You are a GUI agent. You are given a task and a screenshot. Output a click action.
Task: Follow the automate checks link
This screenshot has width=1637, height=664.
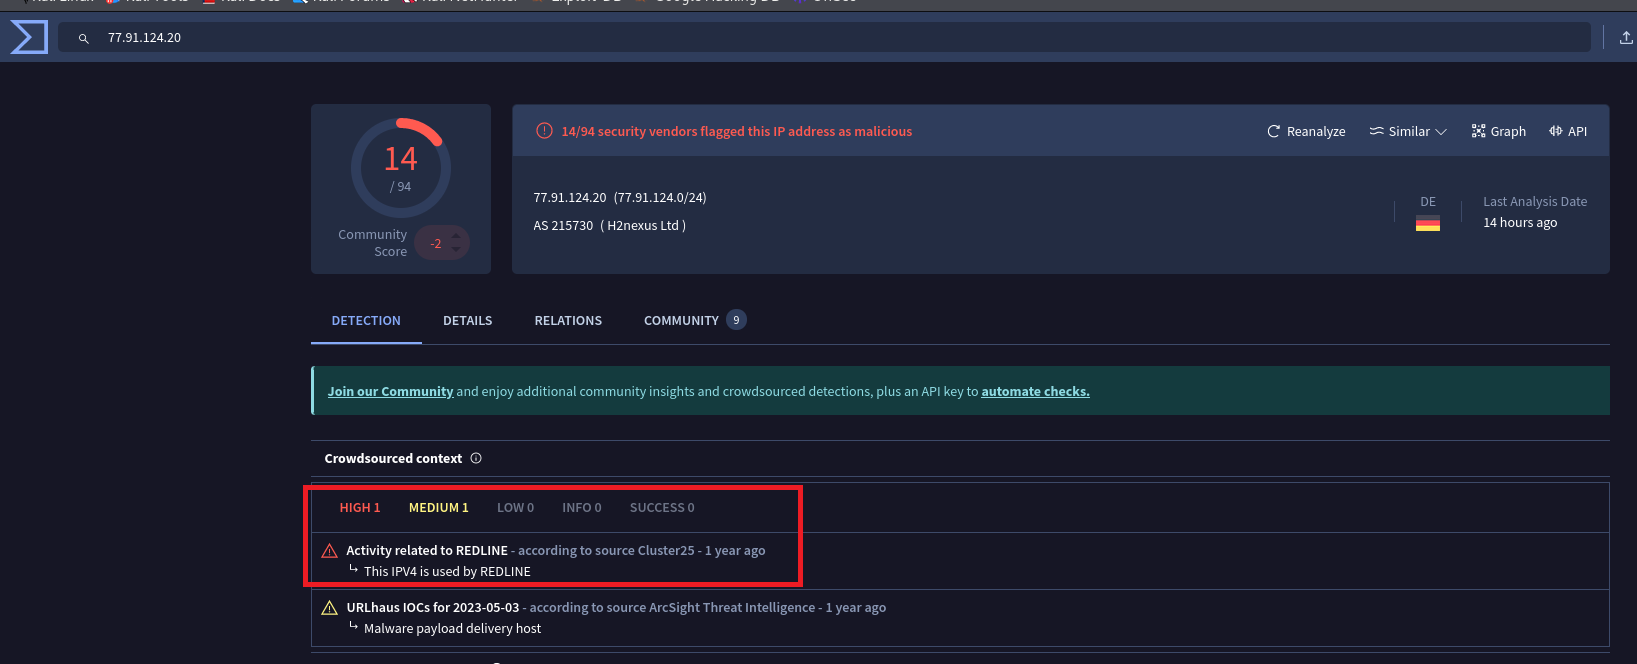tap(1035, 391)
